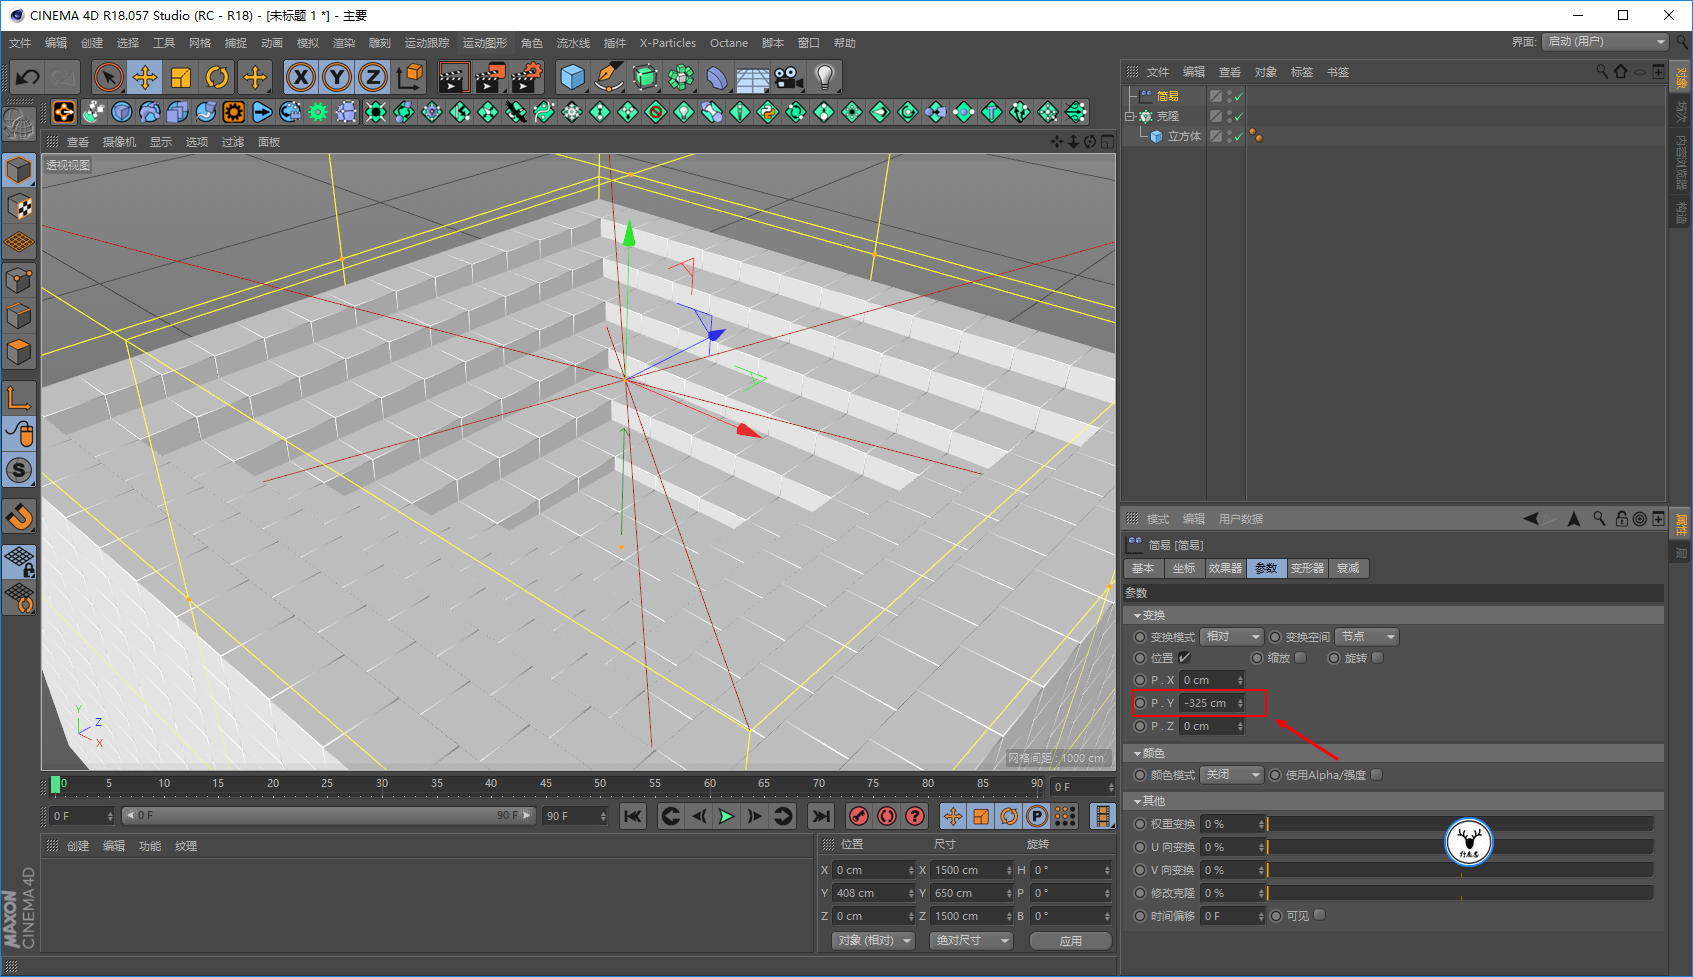Play the animation forward

(727, 816)
